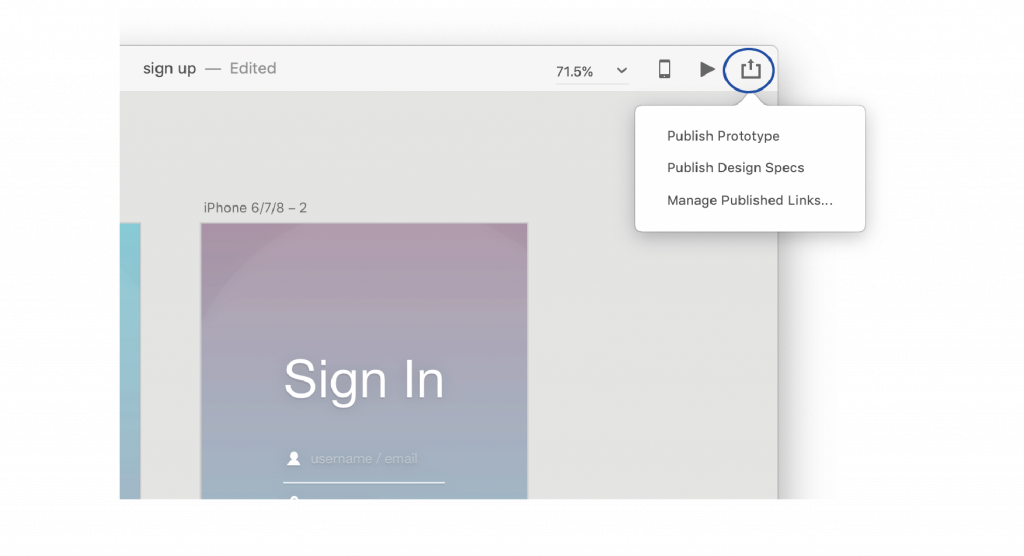This screenshot has height=556, width=1024.
Task: Select Publish Design Specs menu item
Action: click(x=735, y=168)
